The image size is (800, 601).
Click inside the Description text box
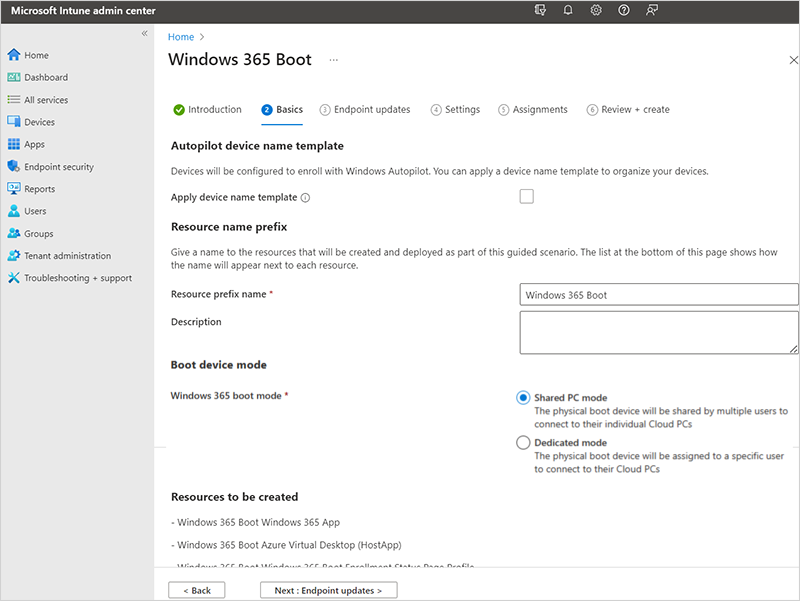tap(658, 330)
